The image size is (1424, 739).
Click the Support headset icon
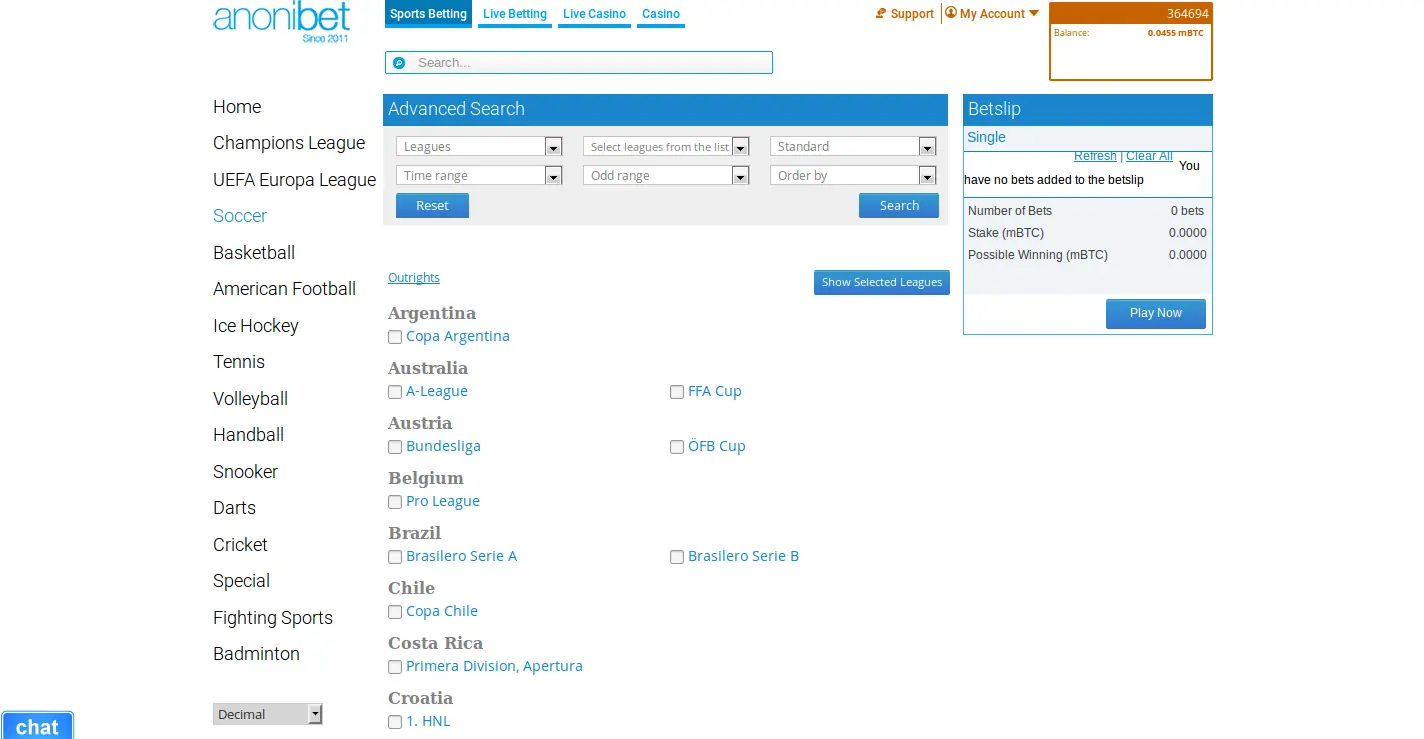coord(881,14)
